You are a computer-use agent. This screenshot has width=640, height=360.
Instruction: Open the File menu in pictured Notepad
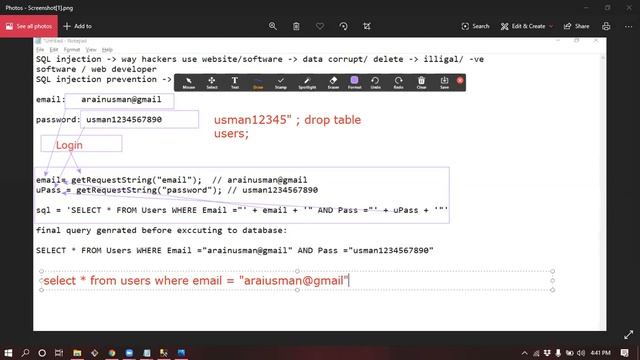pos(40,50)
